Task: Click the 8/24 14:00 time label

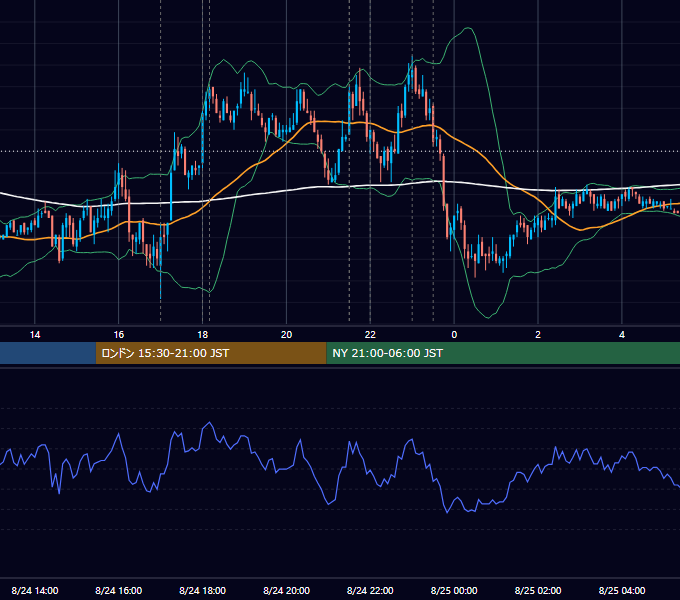Action: (35, 590)
